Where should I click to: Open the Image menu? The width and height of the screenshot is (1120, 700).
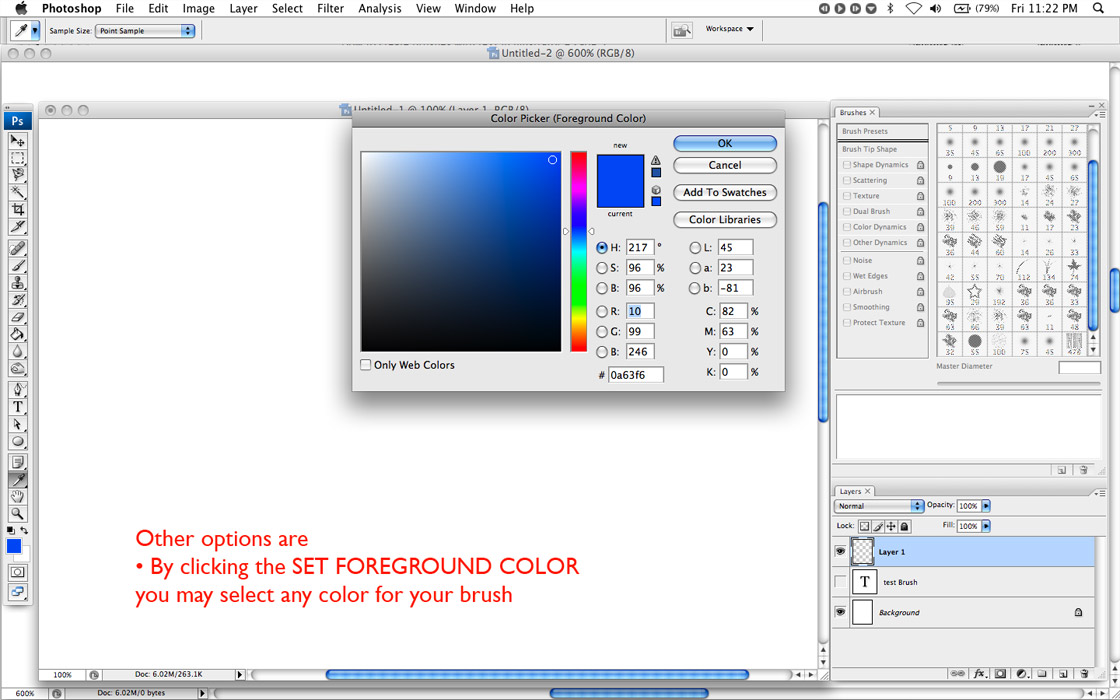pyautogui.click(x=199, y=9)
